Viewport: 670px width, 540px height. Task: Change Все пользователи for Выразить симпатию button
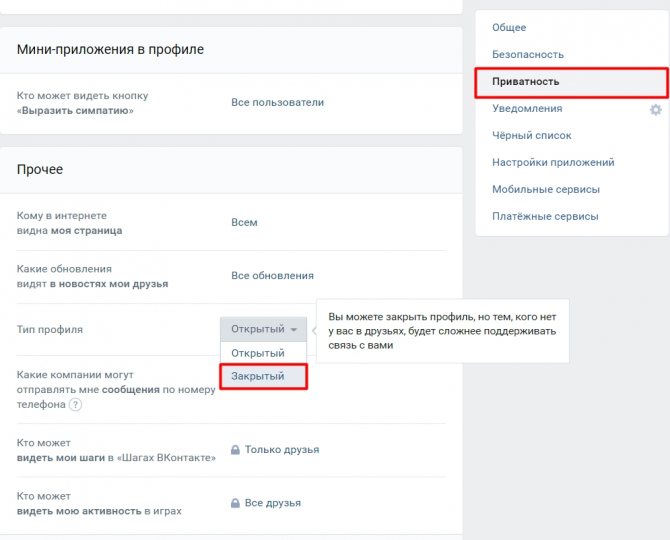click(x=277, y=103)
